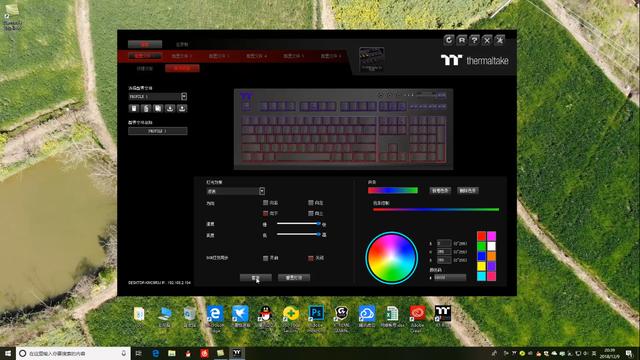640x360 pixels.
Task: Click the fifth tray-arrow profile icon on left
Action: point(182,108)
